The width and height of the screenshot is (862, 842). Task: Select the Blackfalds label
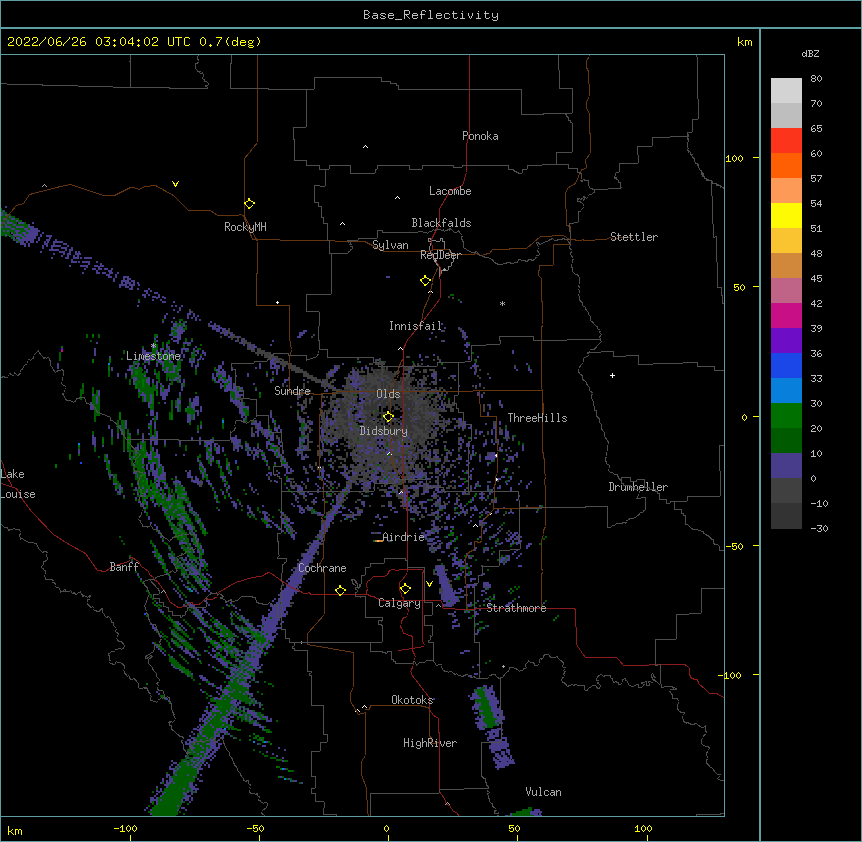click(x=441, y=223)
